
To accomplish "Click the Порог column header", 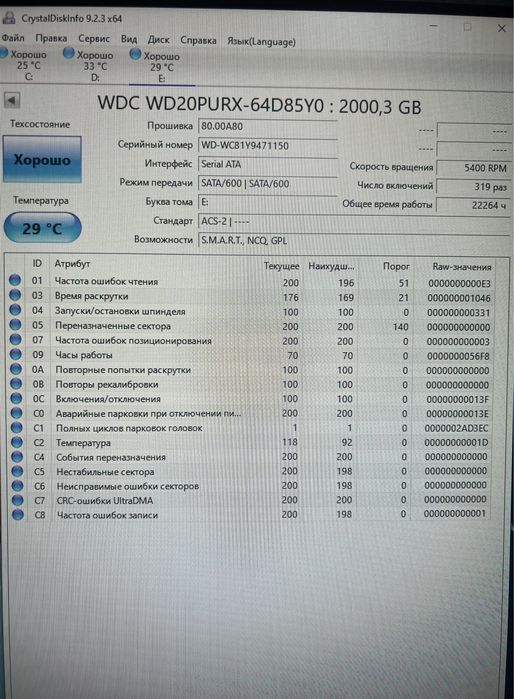I will click(x=396, y=266).
